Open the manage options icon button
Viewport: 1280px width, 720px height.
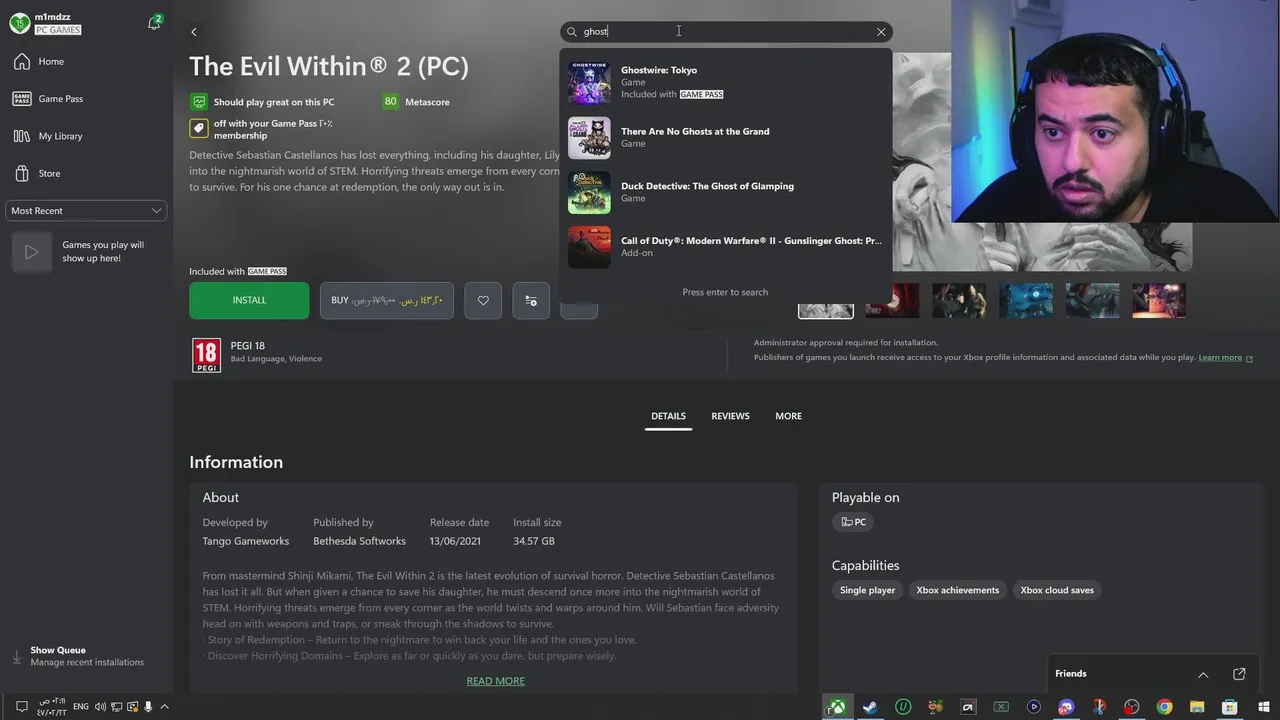[531, 300]
